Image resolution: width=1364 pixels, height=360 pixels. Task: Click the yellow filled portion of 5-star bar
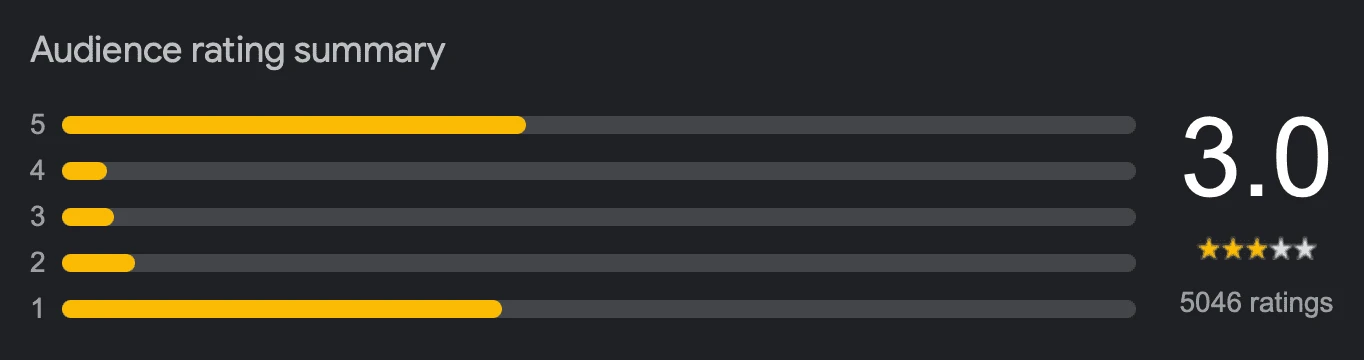coord(294,125)
